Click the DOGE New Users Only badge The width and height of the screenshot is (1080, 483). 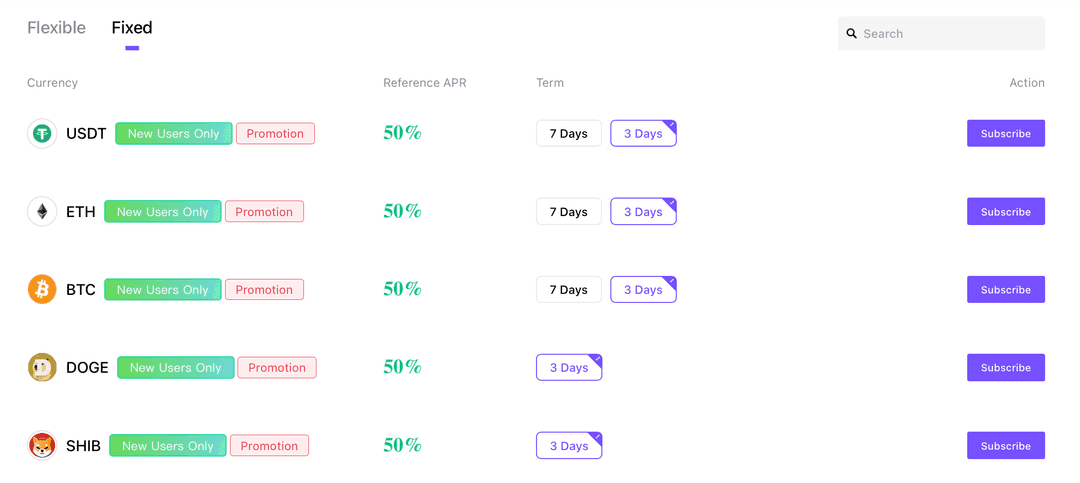tap(175, 368)
